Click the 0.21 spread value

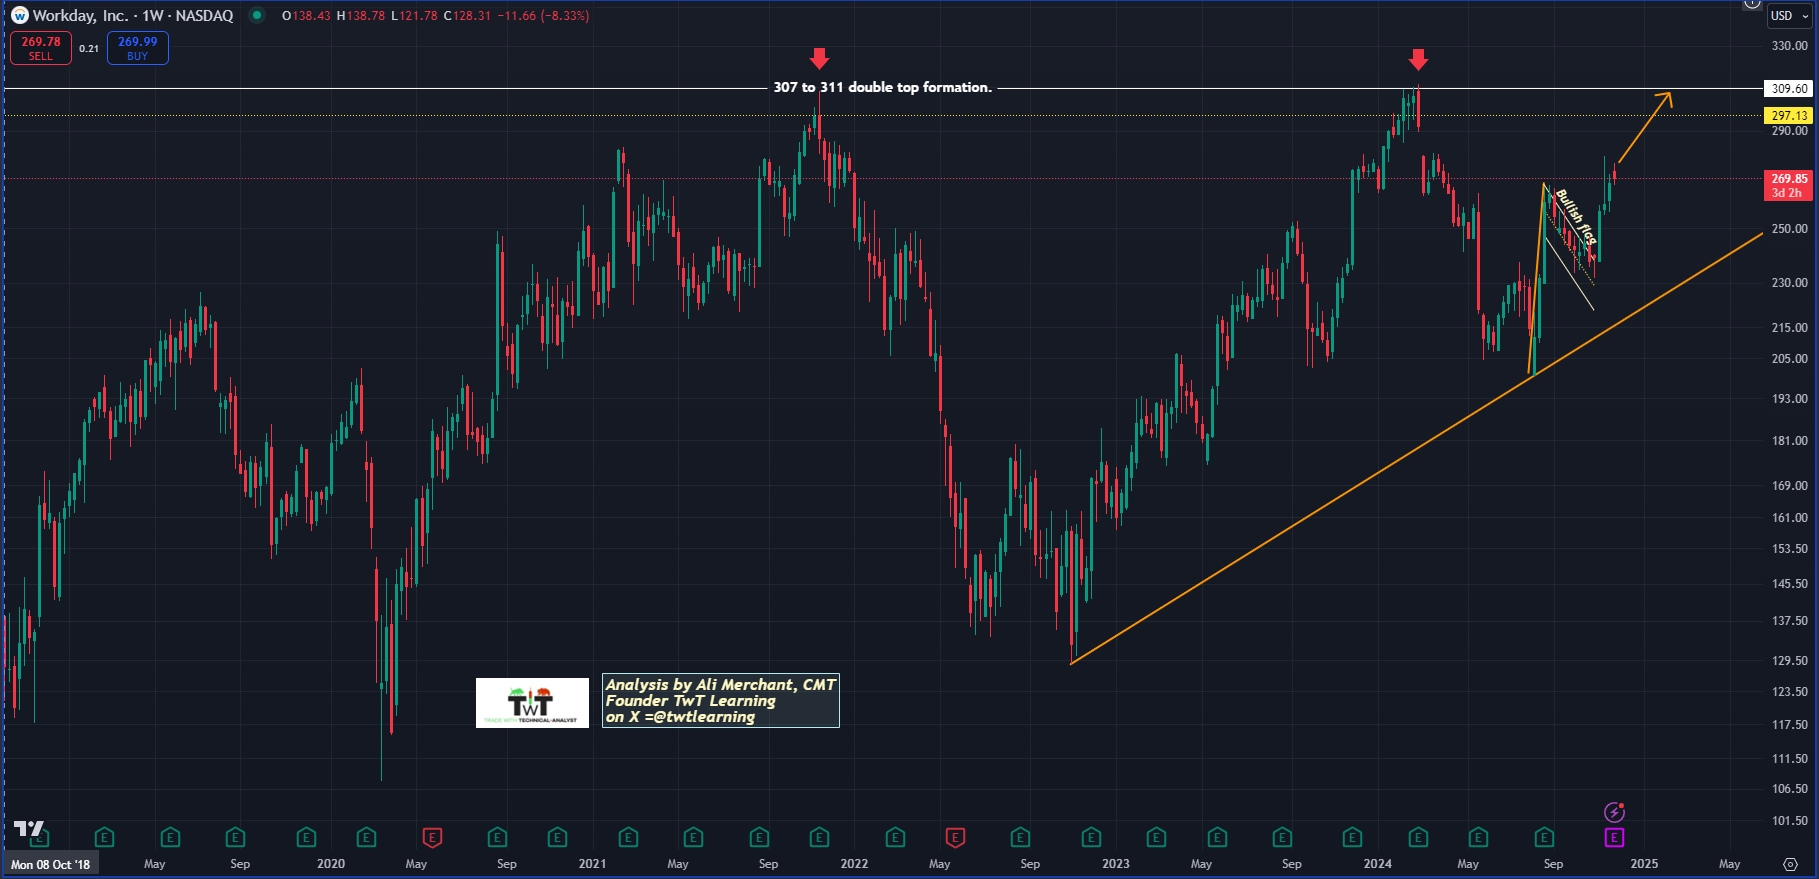click(89, 49)
